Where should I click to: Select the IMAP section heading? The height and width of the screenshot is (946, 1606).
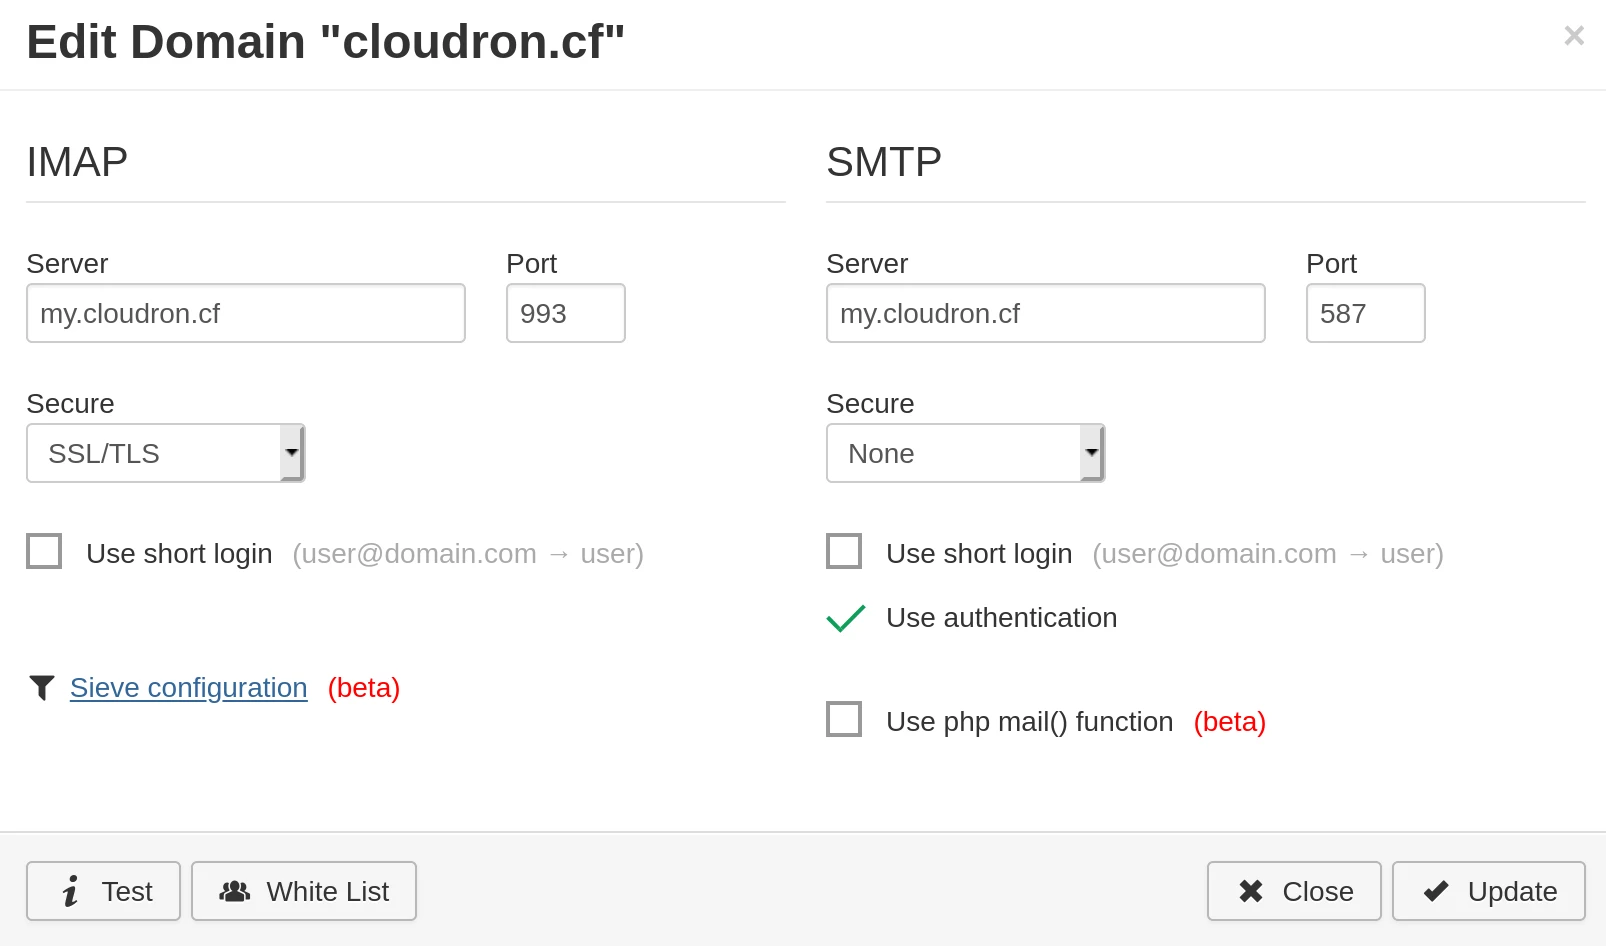click(77, 161)
